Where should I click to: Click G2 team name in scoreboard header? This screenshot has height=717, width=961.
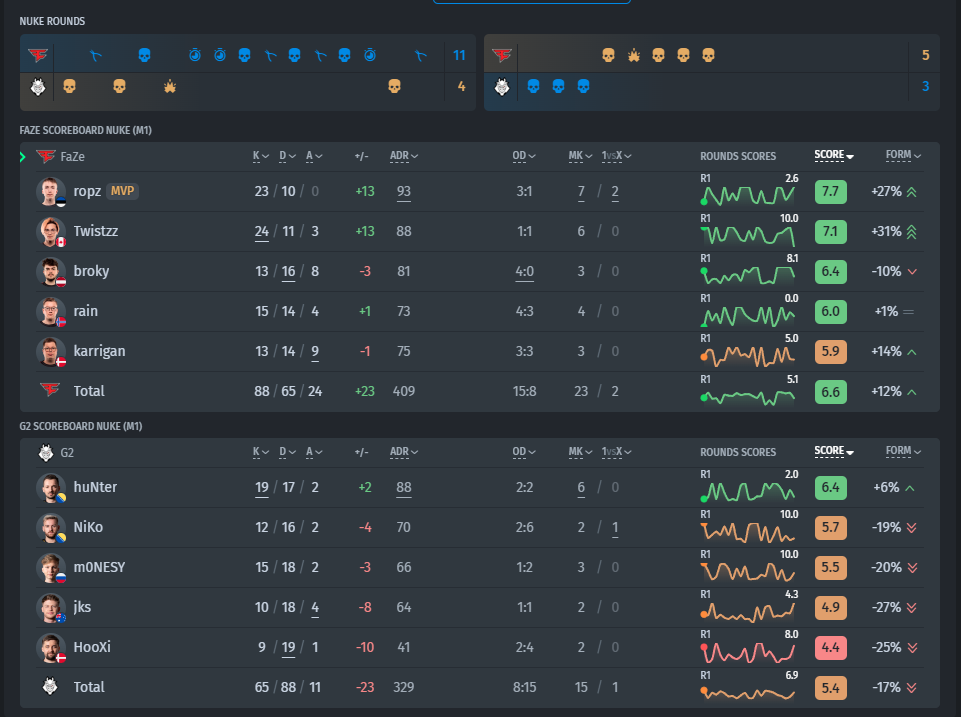[x=67, y=453]
